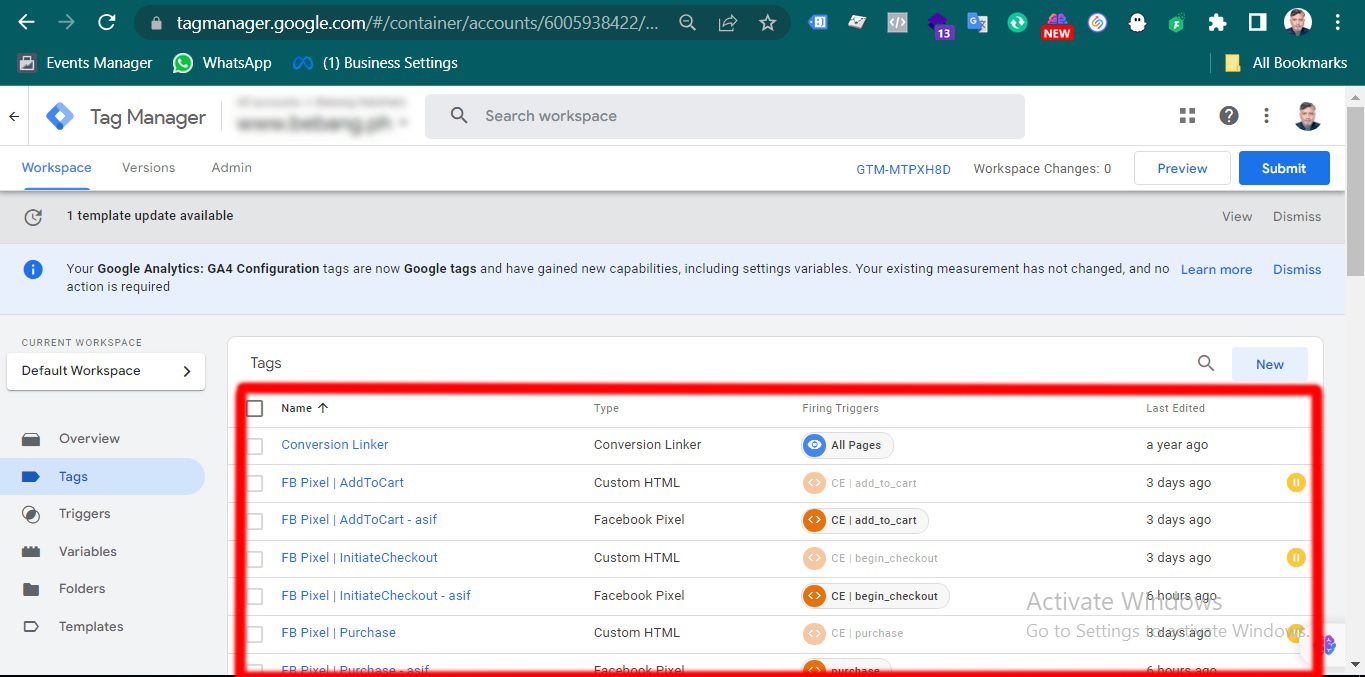The image size is (1365, 677).
Task: Check the Conversion Linker row checkbox
Action: (x=255, y=446)
